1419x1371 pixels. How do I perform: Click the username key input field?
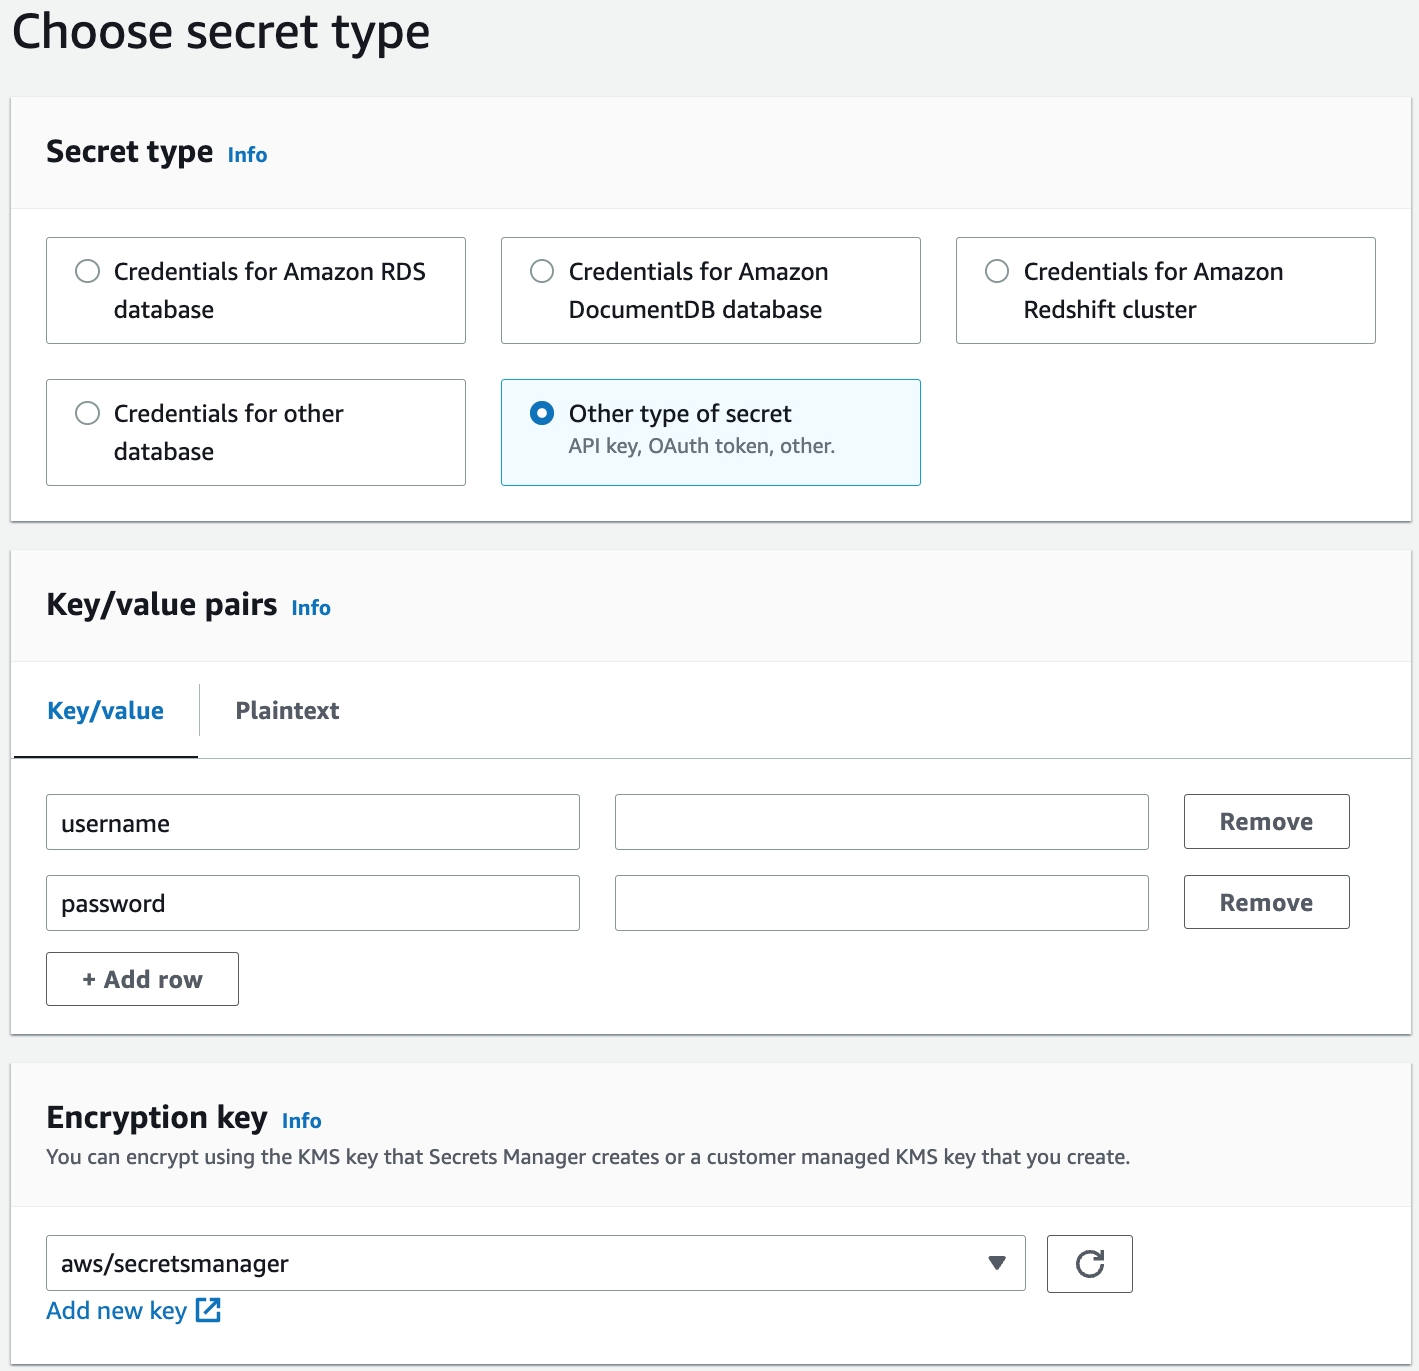tap(312, 823)
